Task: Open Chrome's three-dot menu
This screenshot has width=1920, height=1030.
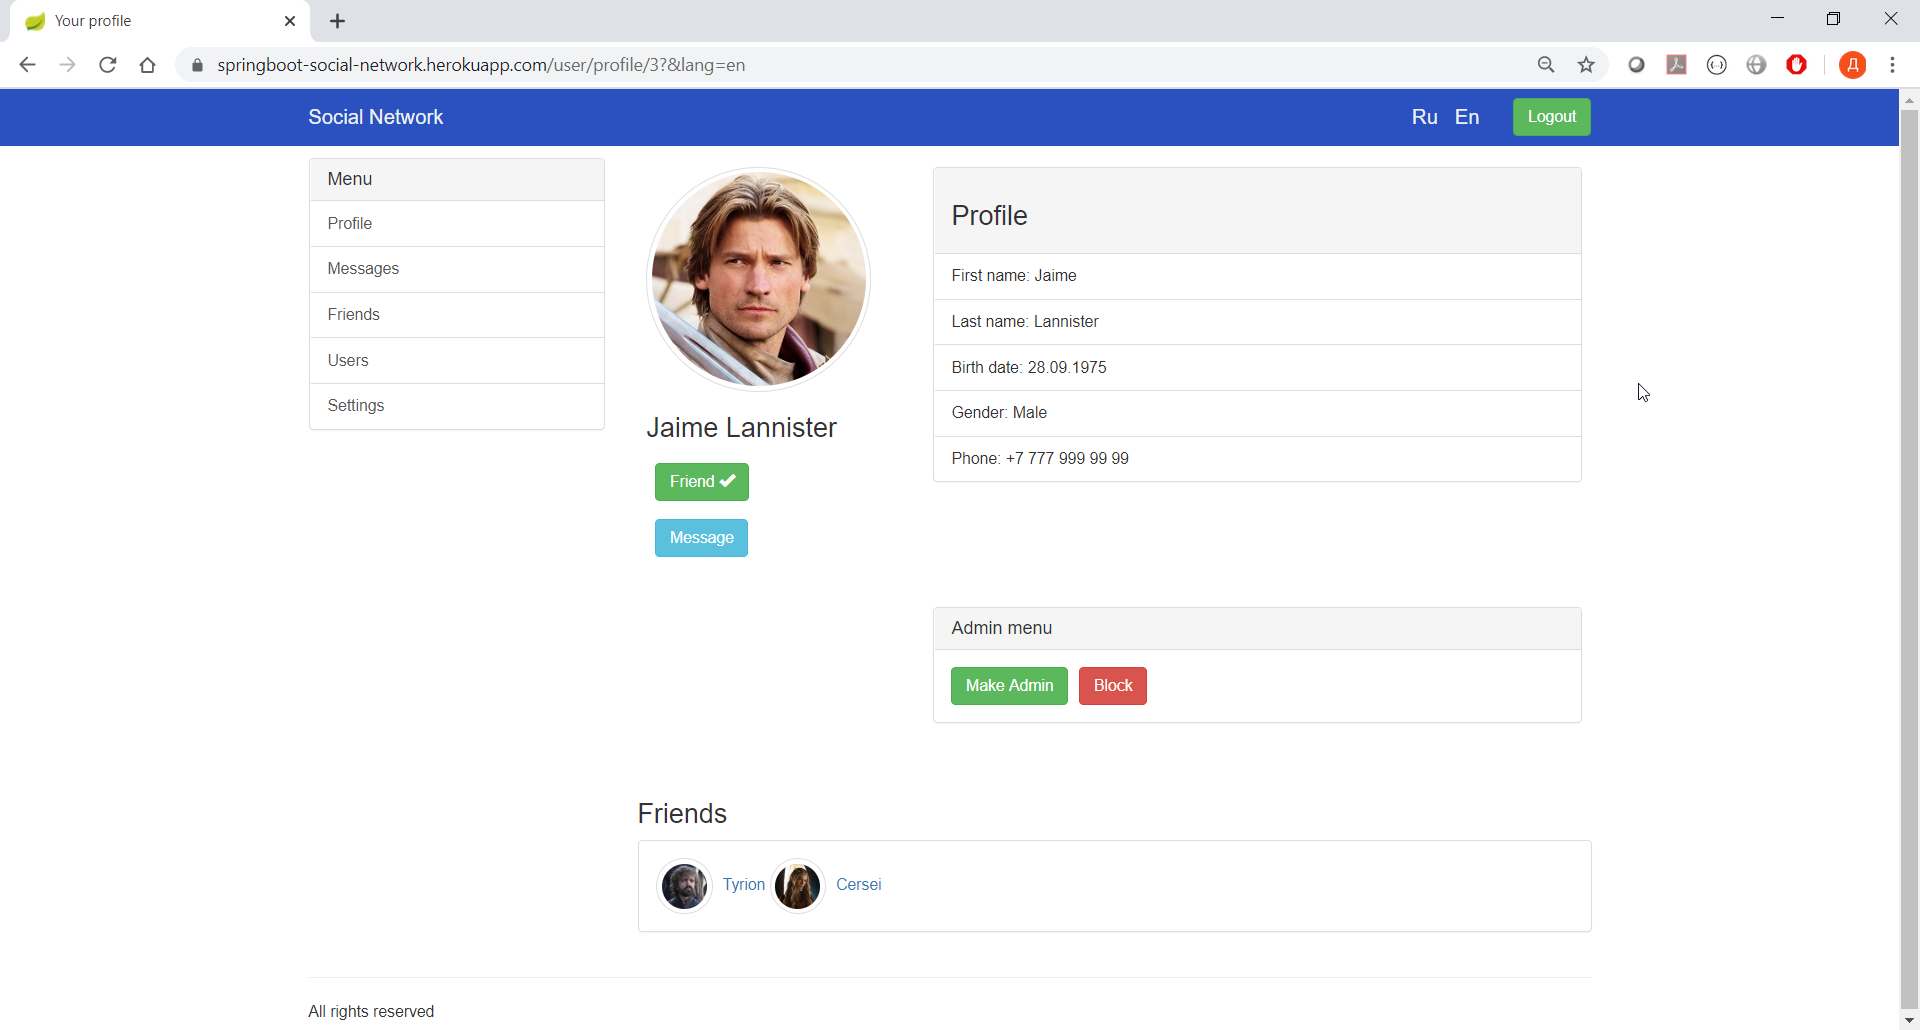Action: 1893,65
